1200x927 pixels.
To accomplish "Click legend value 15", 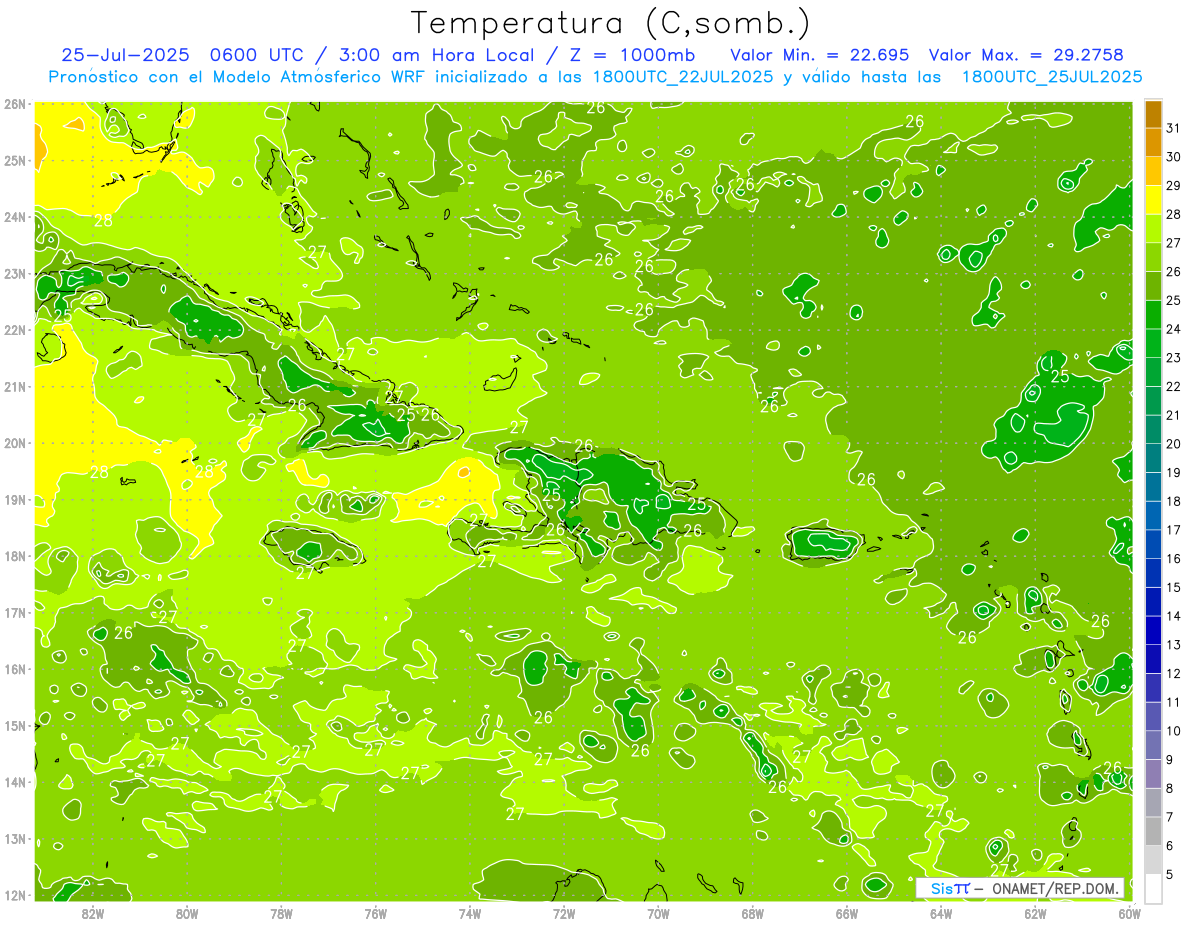I will coord(1174,587).
